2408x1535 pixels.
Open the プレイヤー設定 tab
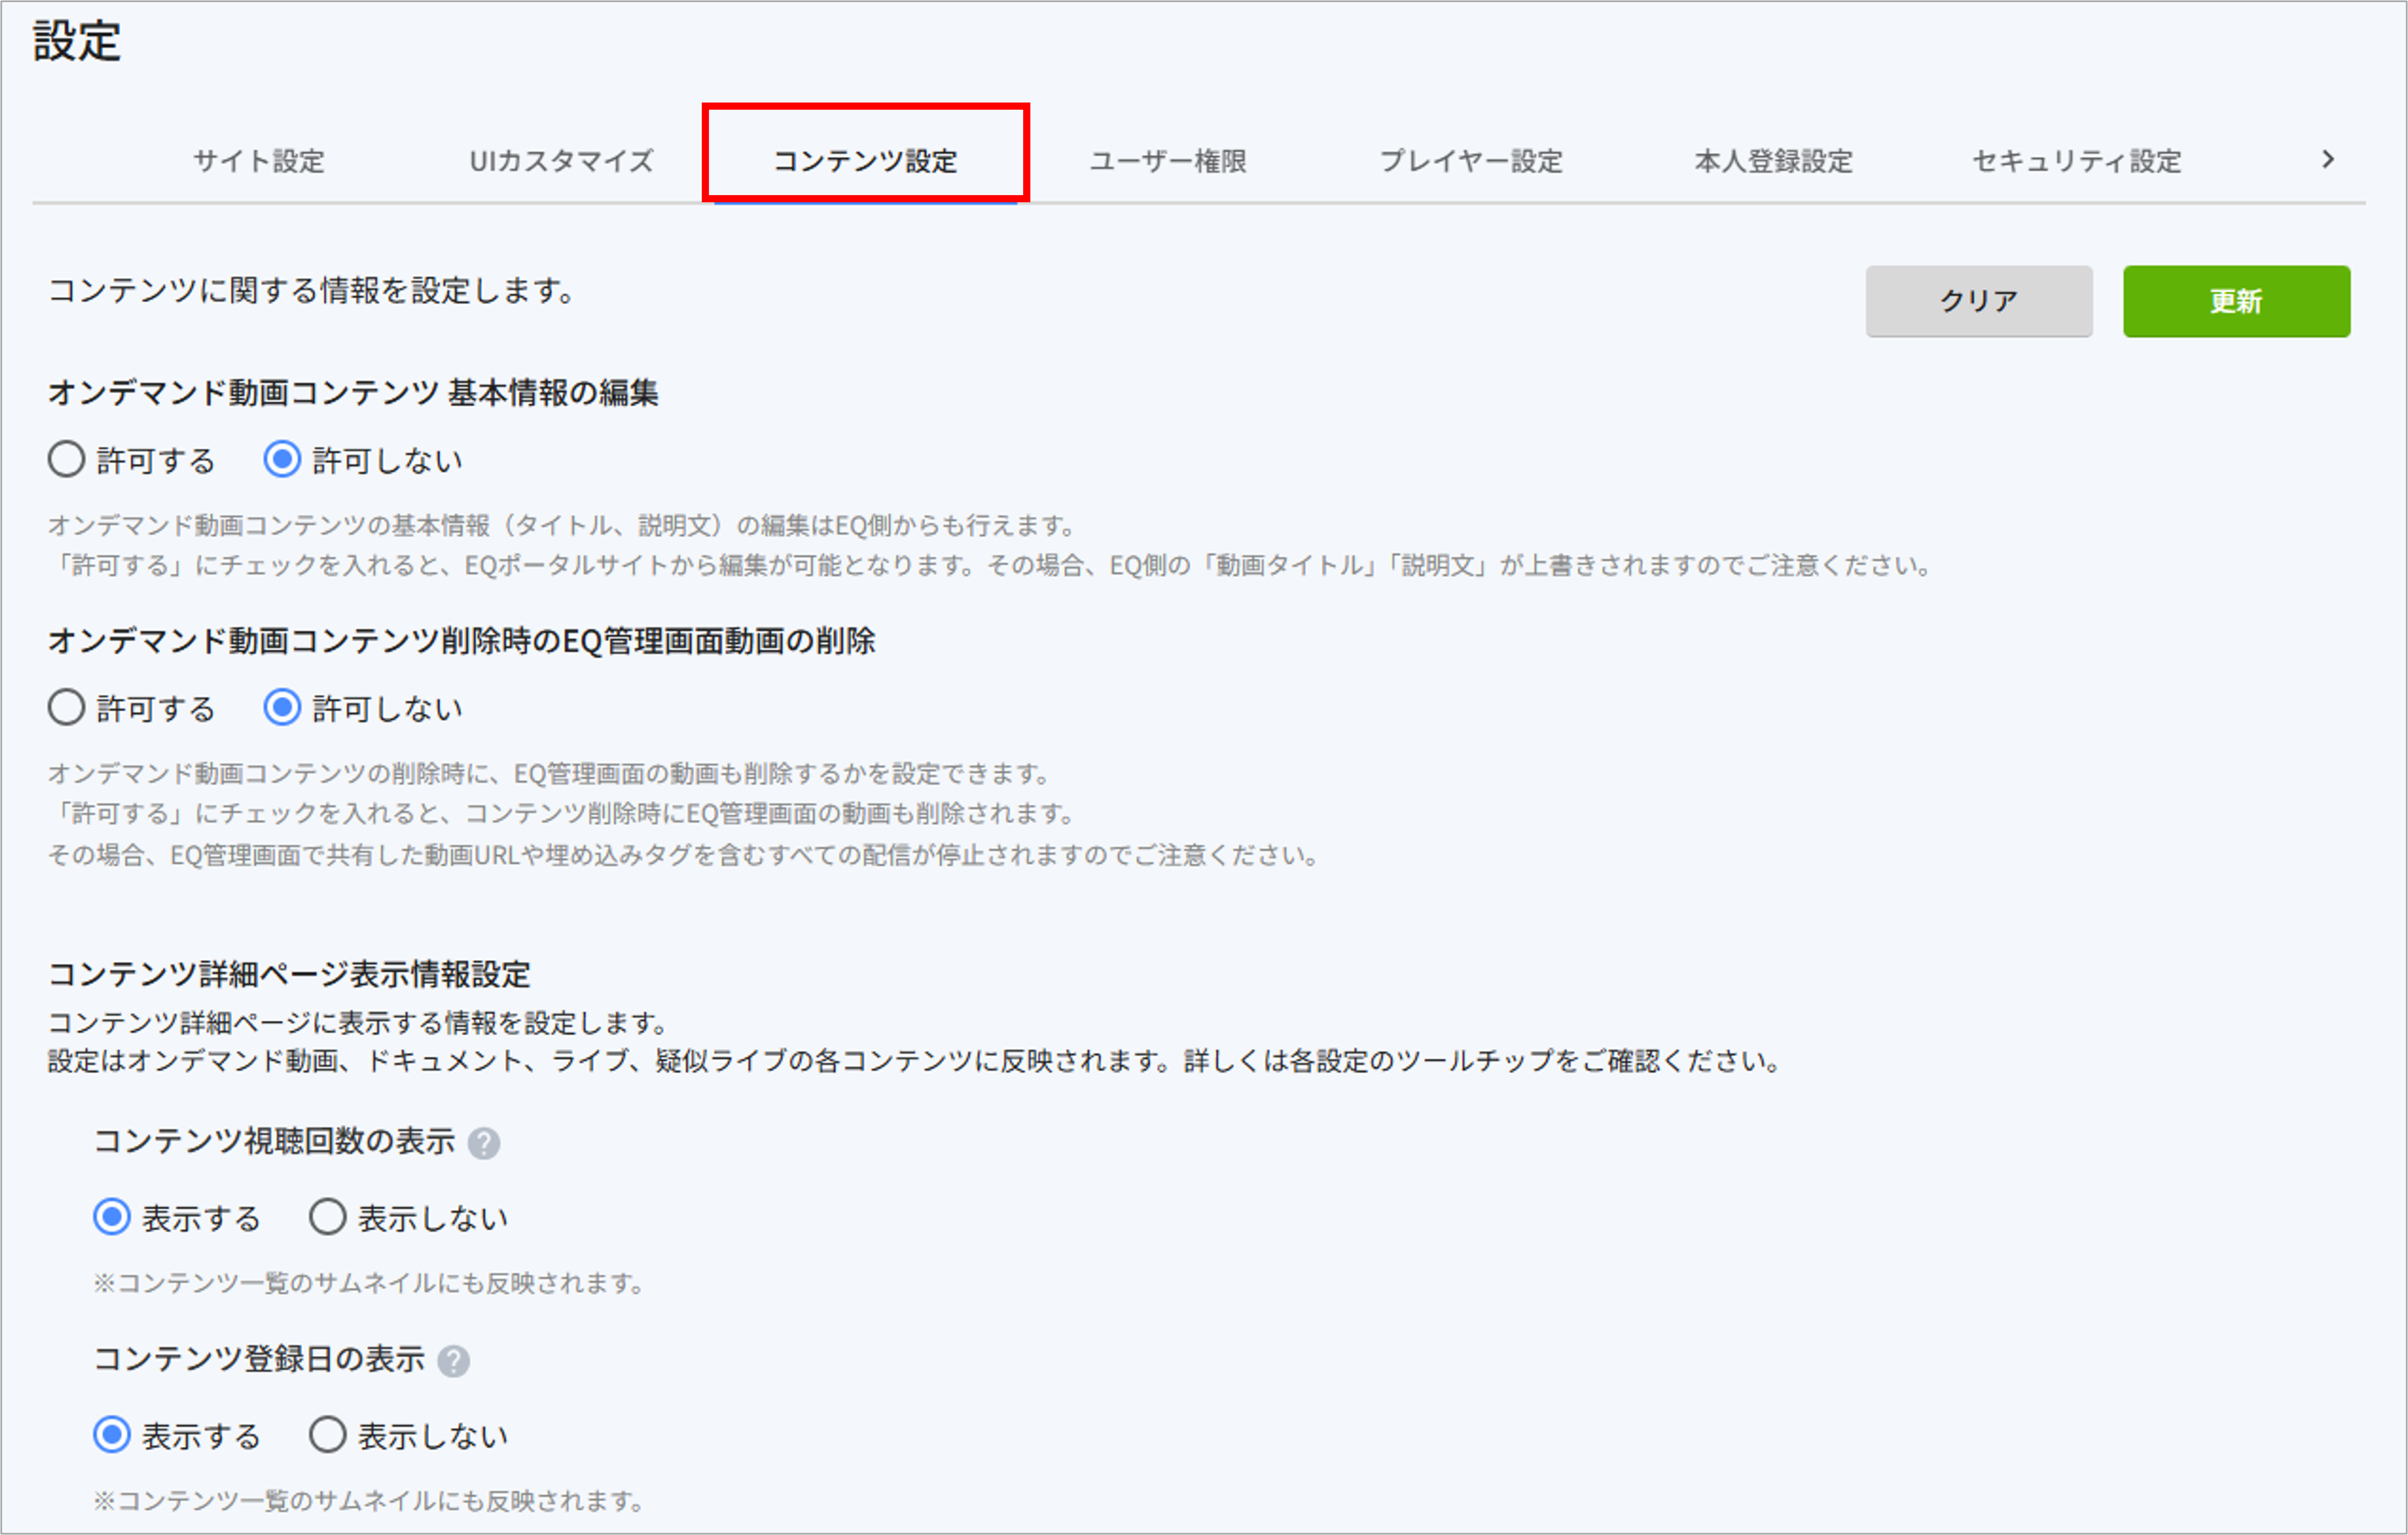(1471, 161)
